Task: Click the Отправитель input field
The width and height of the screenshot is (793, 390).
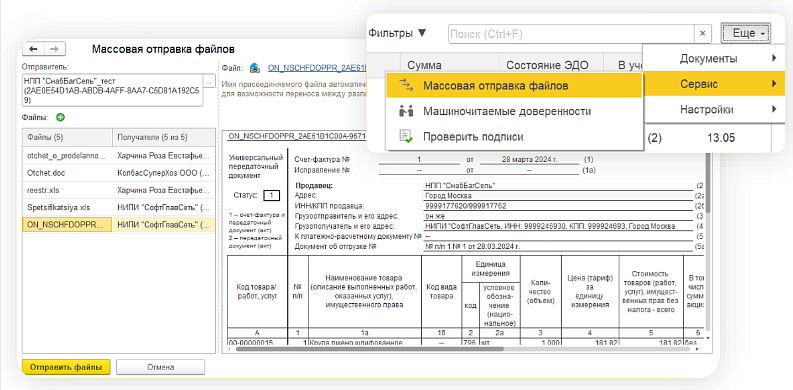Action: pos(112,91)
